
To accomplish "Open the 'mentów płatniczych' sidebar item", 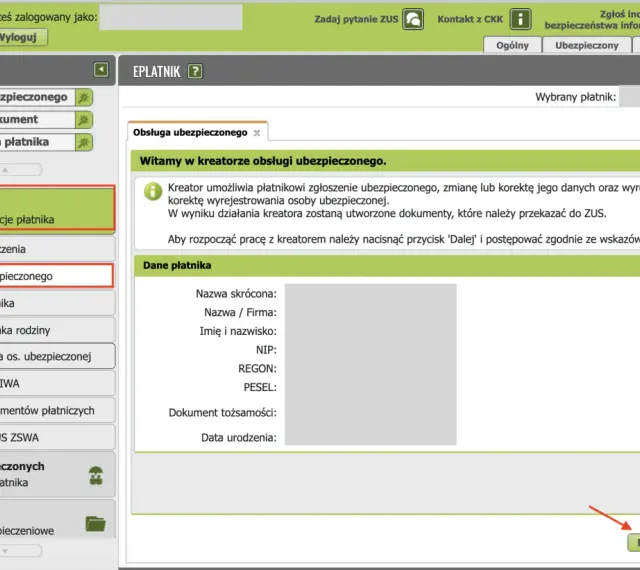I will tap(57, 410).
